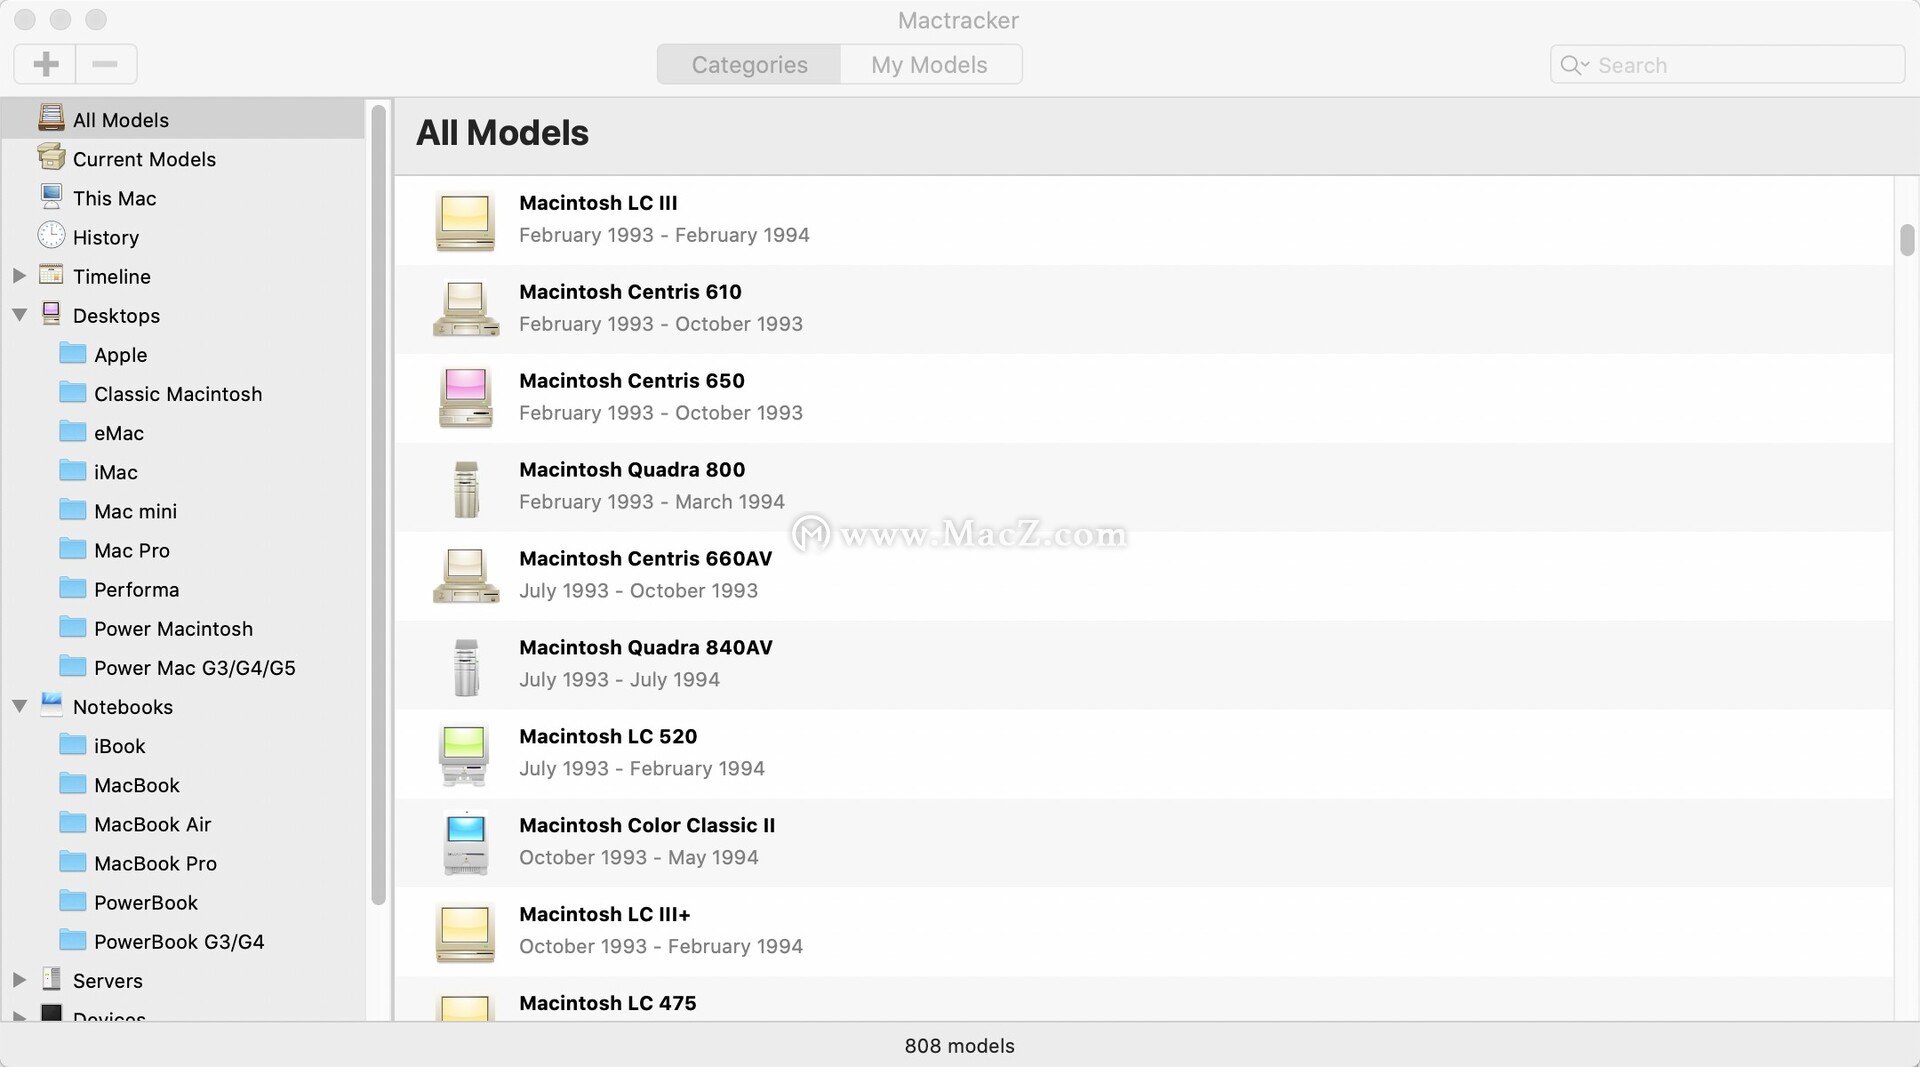Viewport: 1920px width, 1067px height.
Task: Select the Macintosh LC 475 row
Action: pos(1143,1000)
